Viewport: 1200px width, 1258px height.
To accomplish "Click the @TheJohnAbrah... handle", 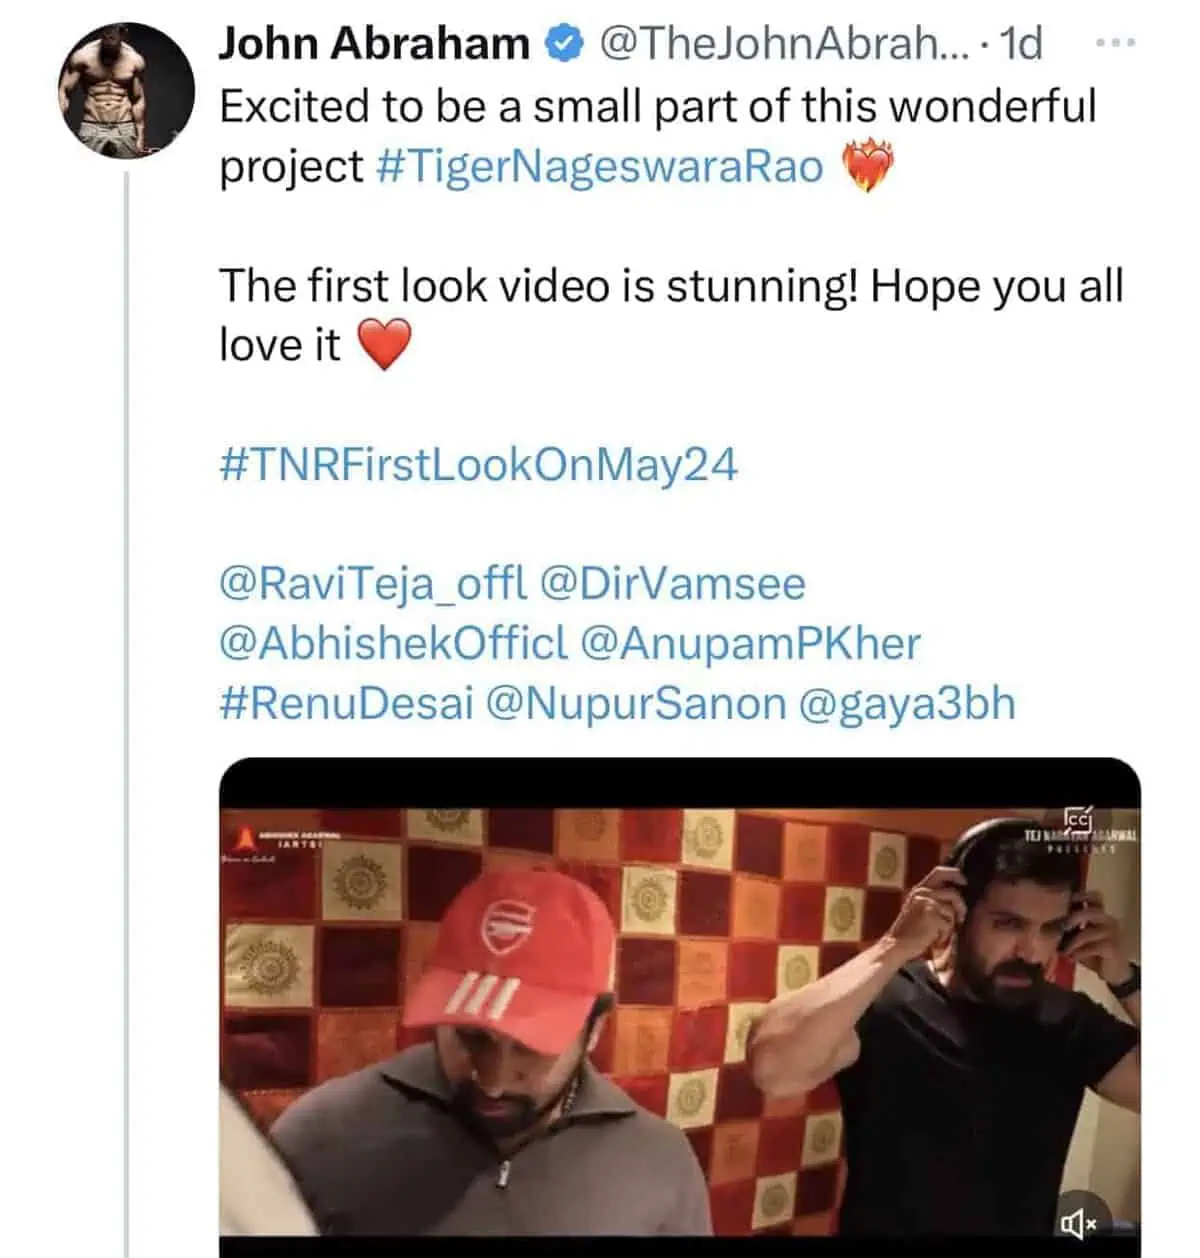I will pyautogui.click(x=781, y=44).
